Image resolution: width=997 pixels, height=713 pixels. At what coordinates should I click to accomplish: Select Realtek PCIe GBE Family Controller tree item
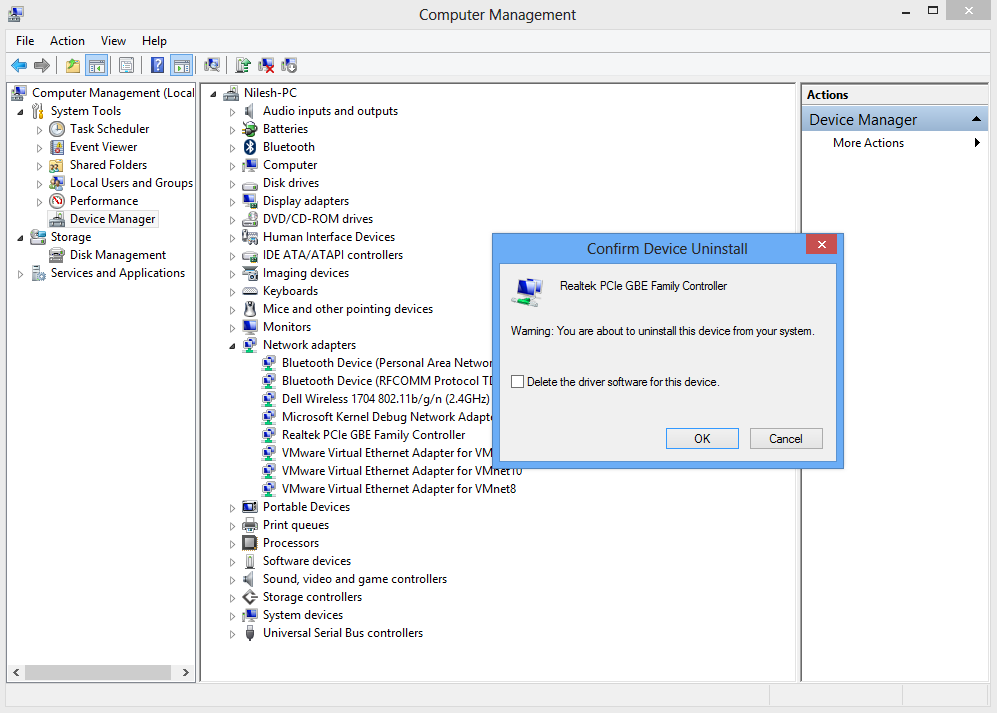point(373,435)
